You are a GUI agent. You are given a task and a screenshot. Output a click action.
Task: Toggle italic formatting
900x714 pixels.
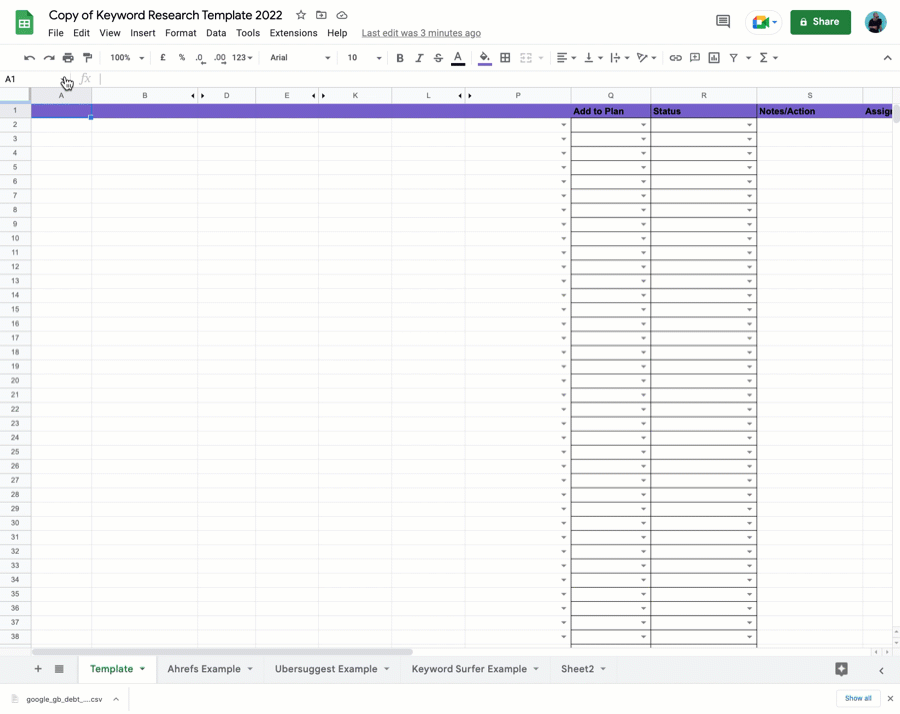419,58
